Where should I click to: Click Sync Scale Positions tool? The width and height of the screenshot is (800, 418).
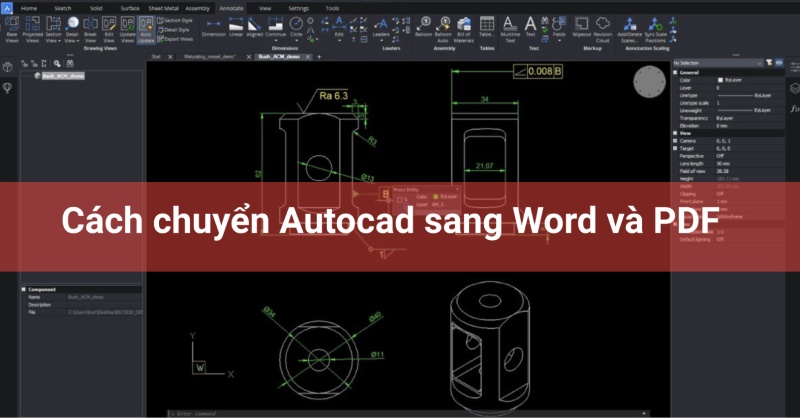pyautogui.click(x=656, y=30)
